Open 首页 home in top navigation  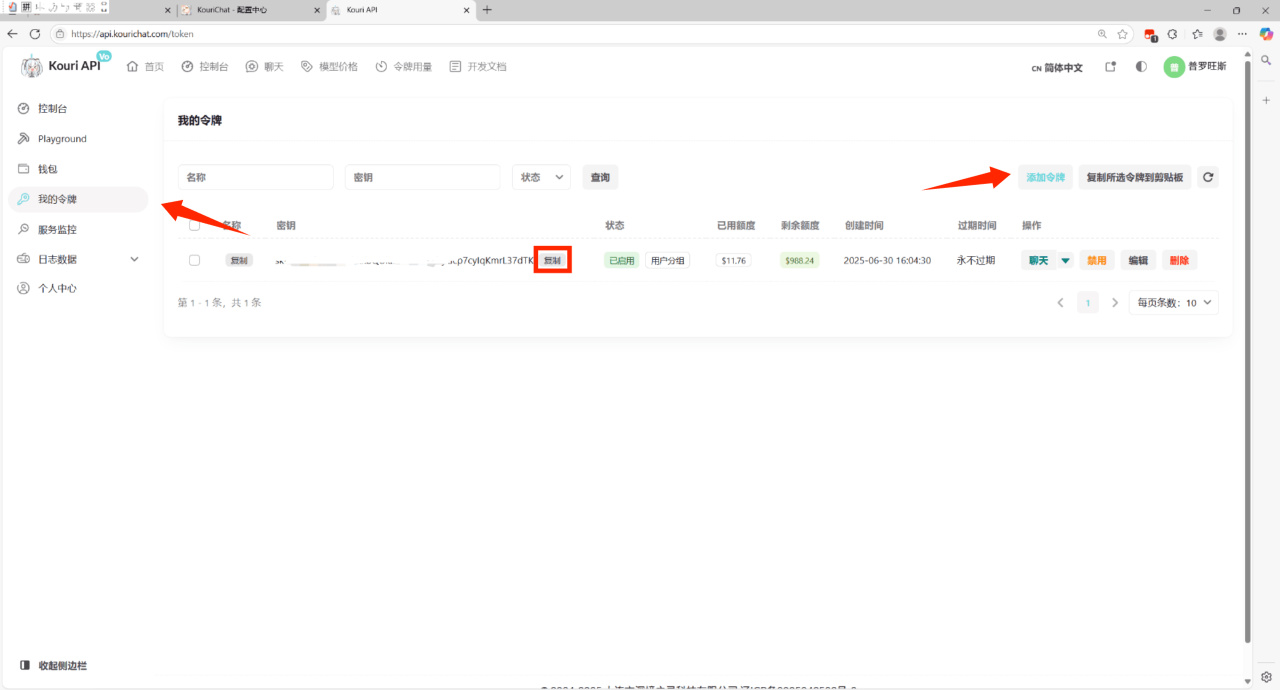145,67
